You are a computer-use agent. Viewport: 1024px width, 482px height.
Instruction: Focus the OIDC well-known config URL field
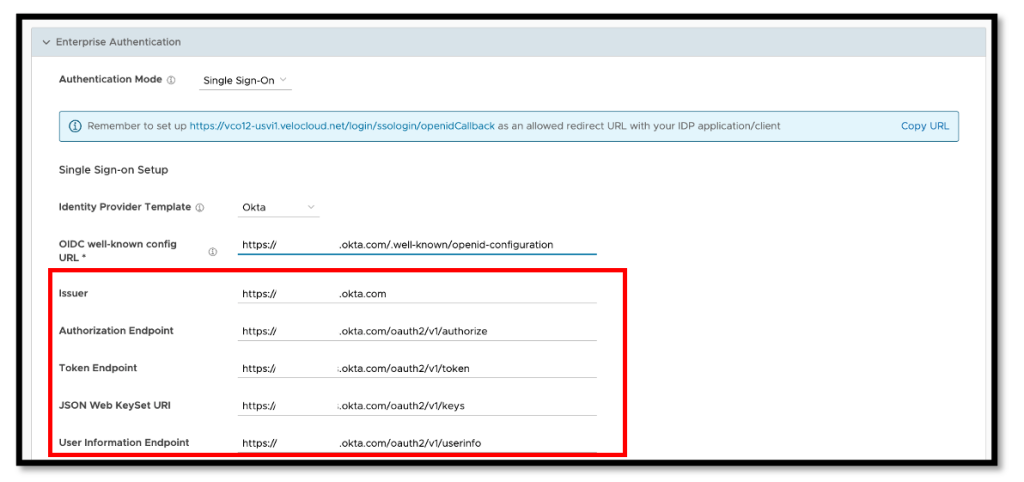point(416,245)
